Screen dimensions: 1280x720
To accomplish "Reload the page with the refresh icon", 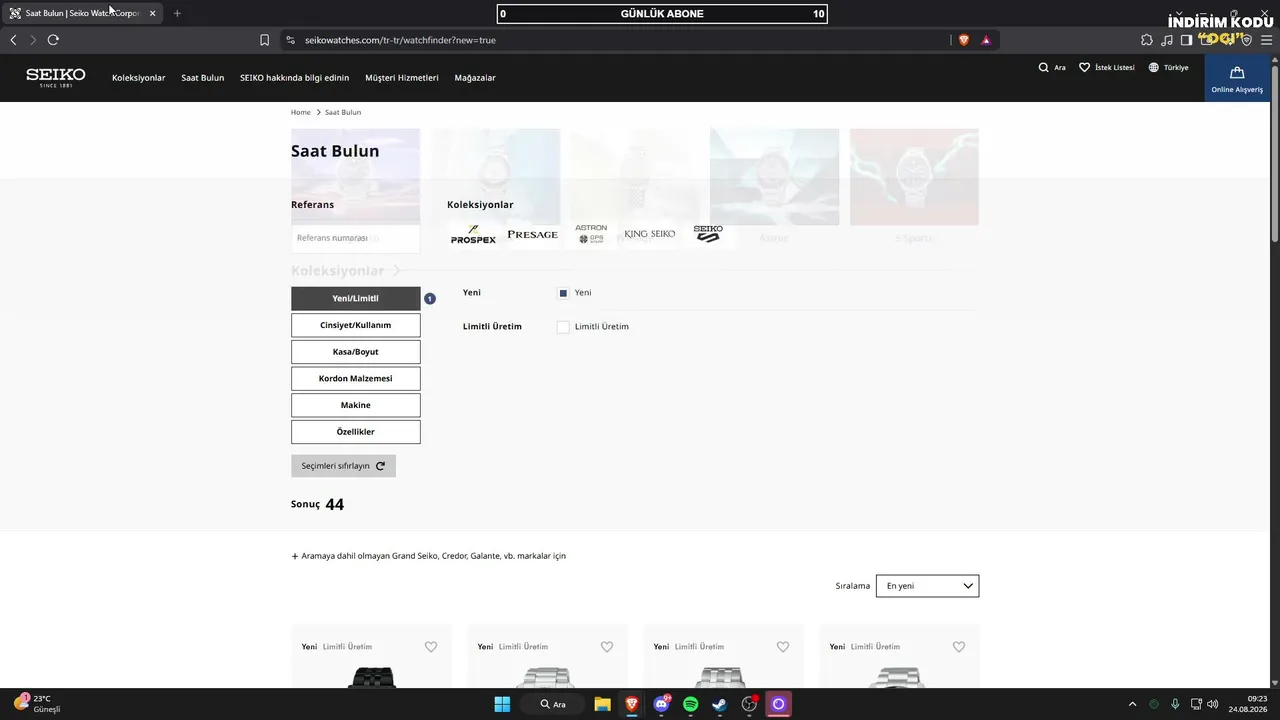I will [x=53, y=40].
